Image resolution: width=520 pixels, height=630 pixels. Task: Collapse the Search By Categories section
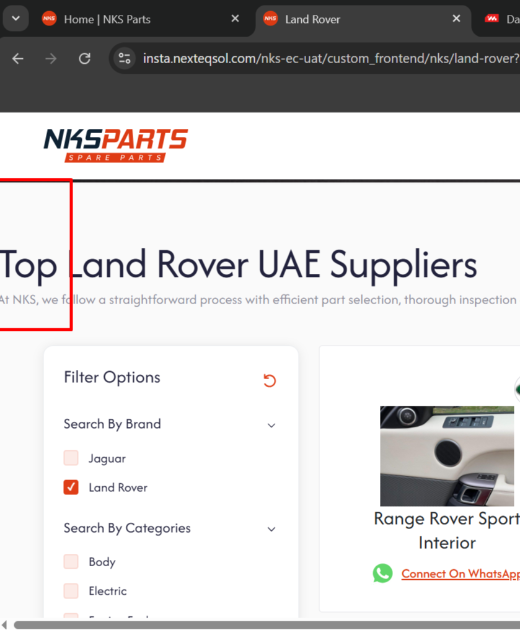click(272, 529)
